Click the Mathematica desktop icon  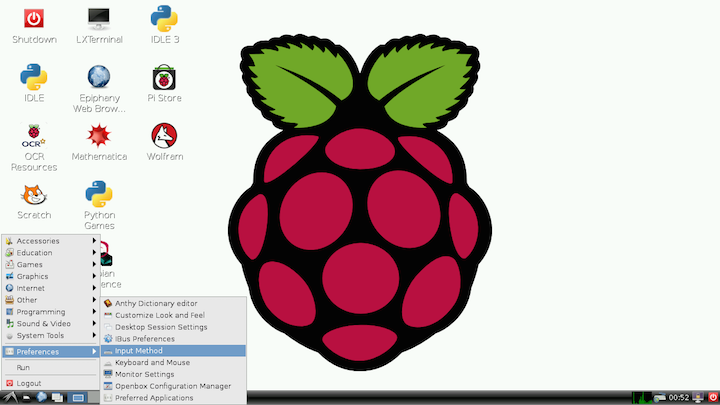[99, 142]
